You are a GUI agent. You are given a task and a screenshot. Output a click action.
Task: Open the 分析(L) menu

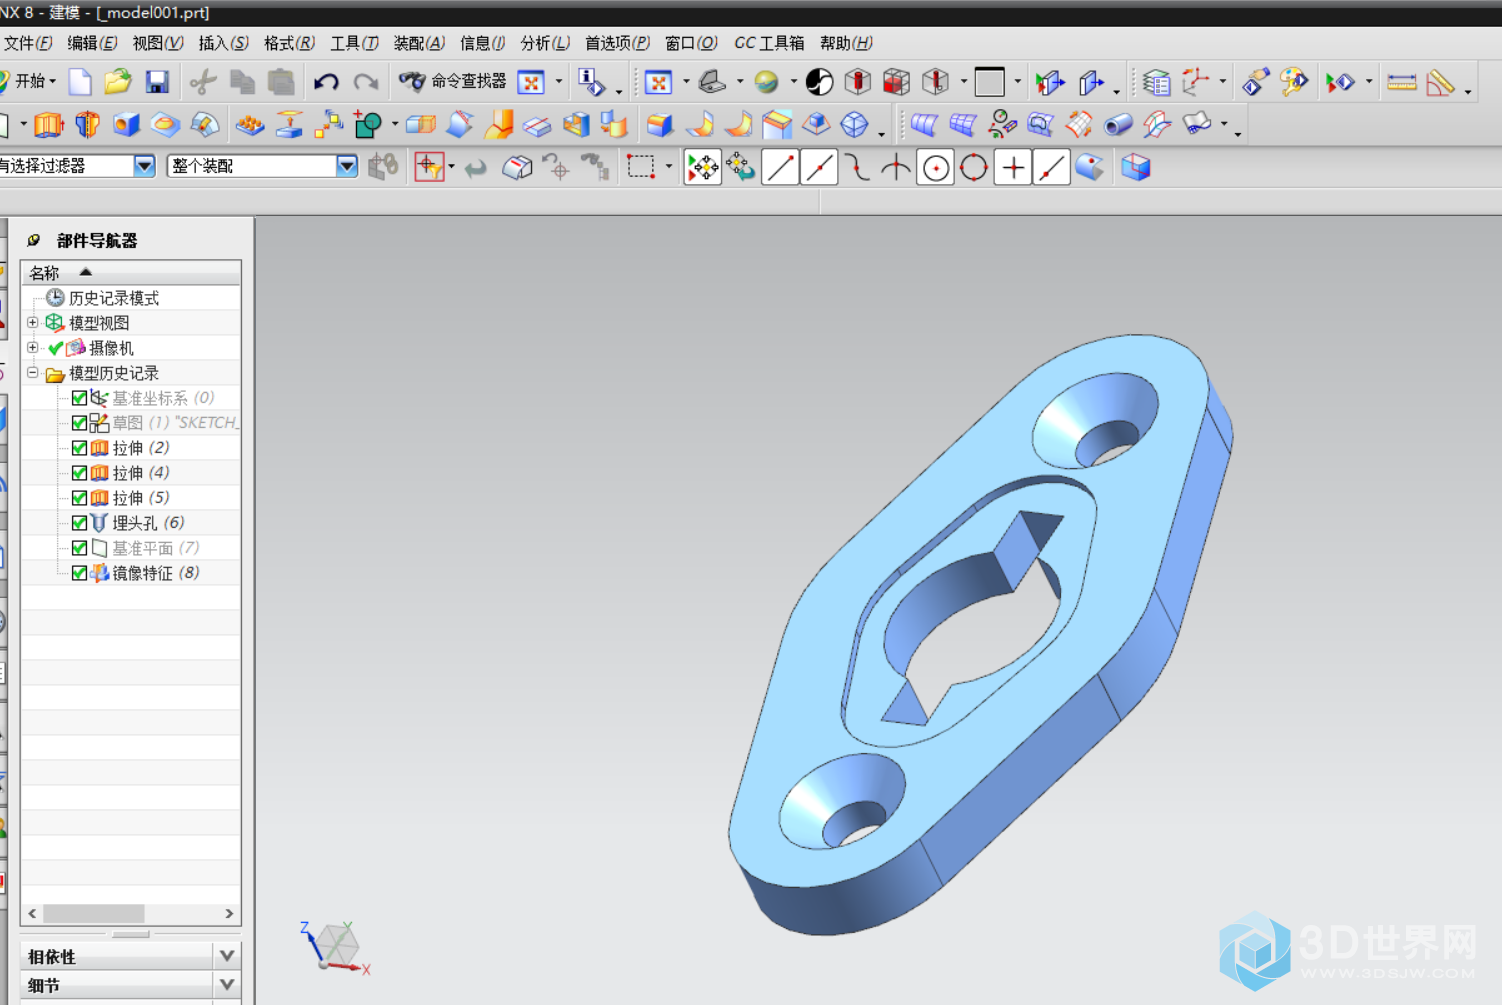pyautogui.click(x=545, y=43)
